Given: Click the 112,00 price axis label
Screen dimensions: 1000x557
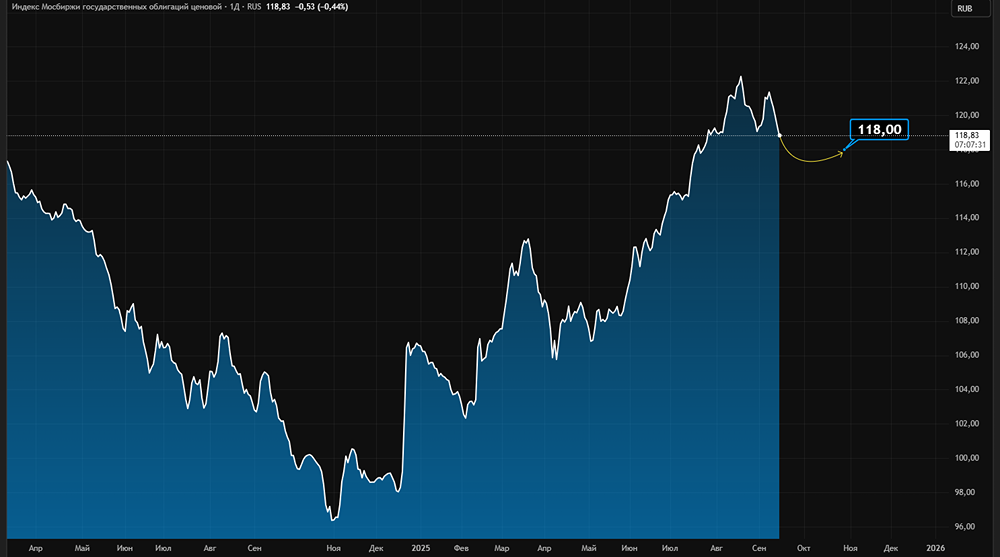Looking at the screenshot, I should point(967,252).
